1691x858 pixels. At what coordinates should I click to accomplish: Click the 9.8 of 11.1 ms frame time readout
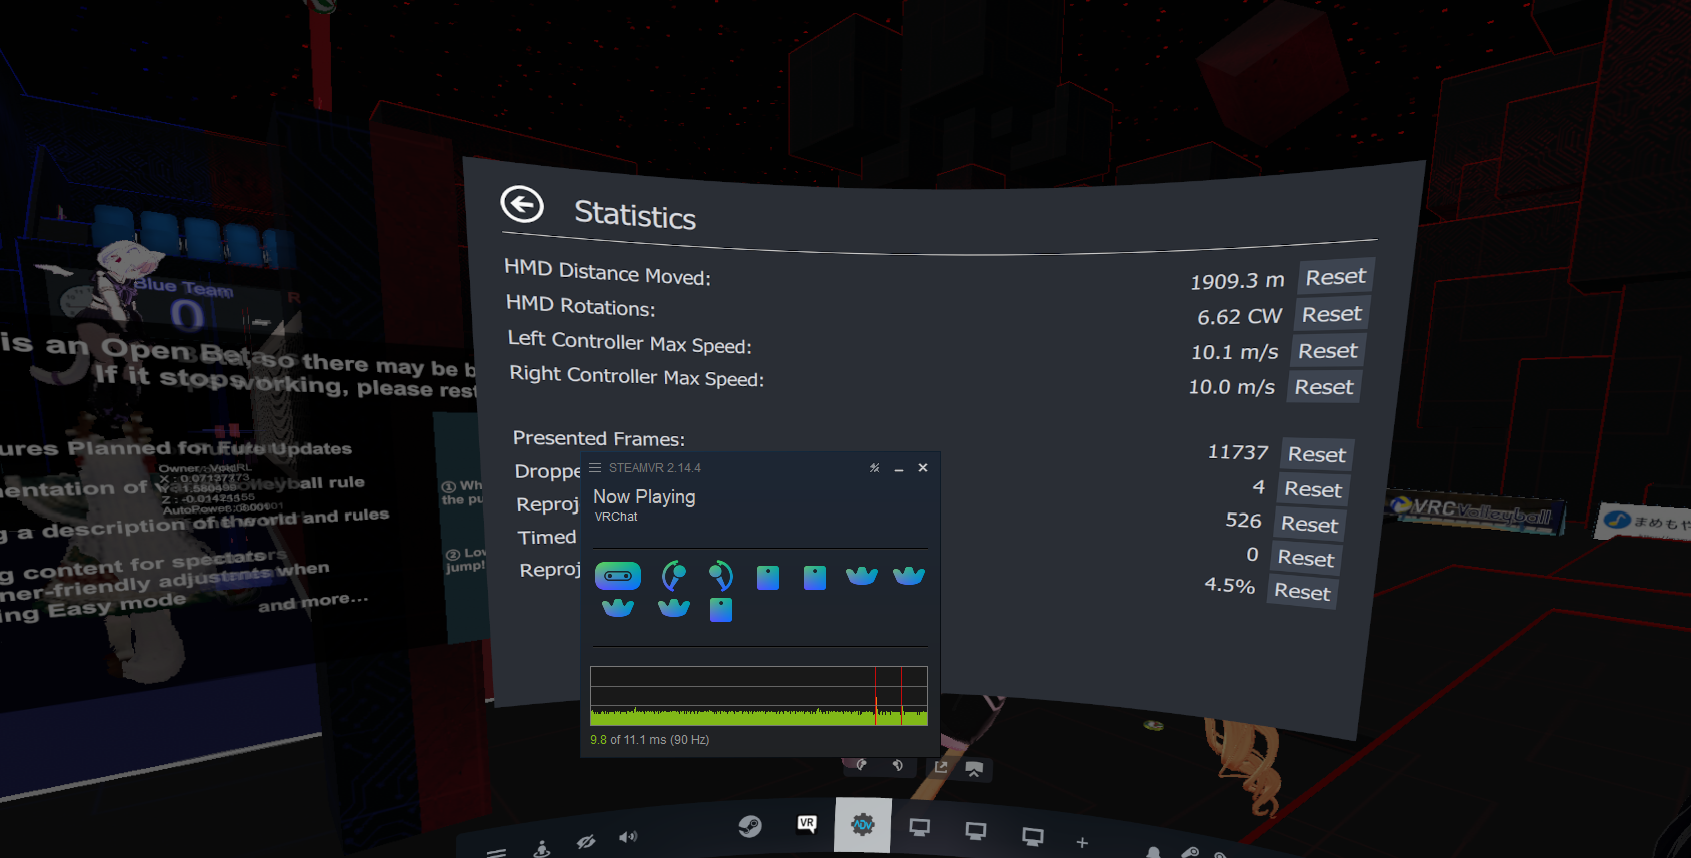[650, 740]
